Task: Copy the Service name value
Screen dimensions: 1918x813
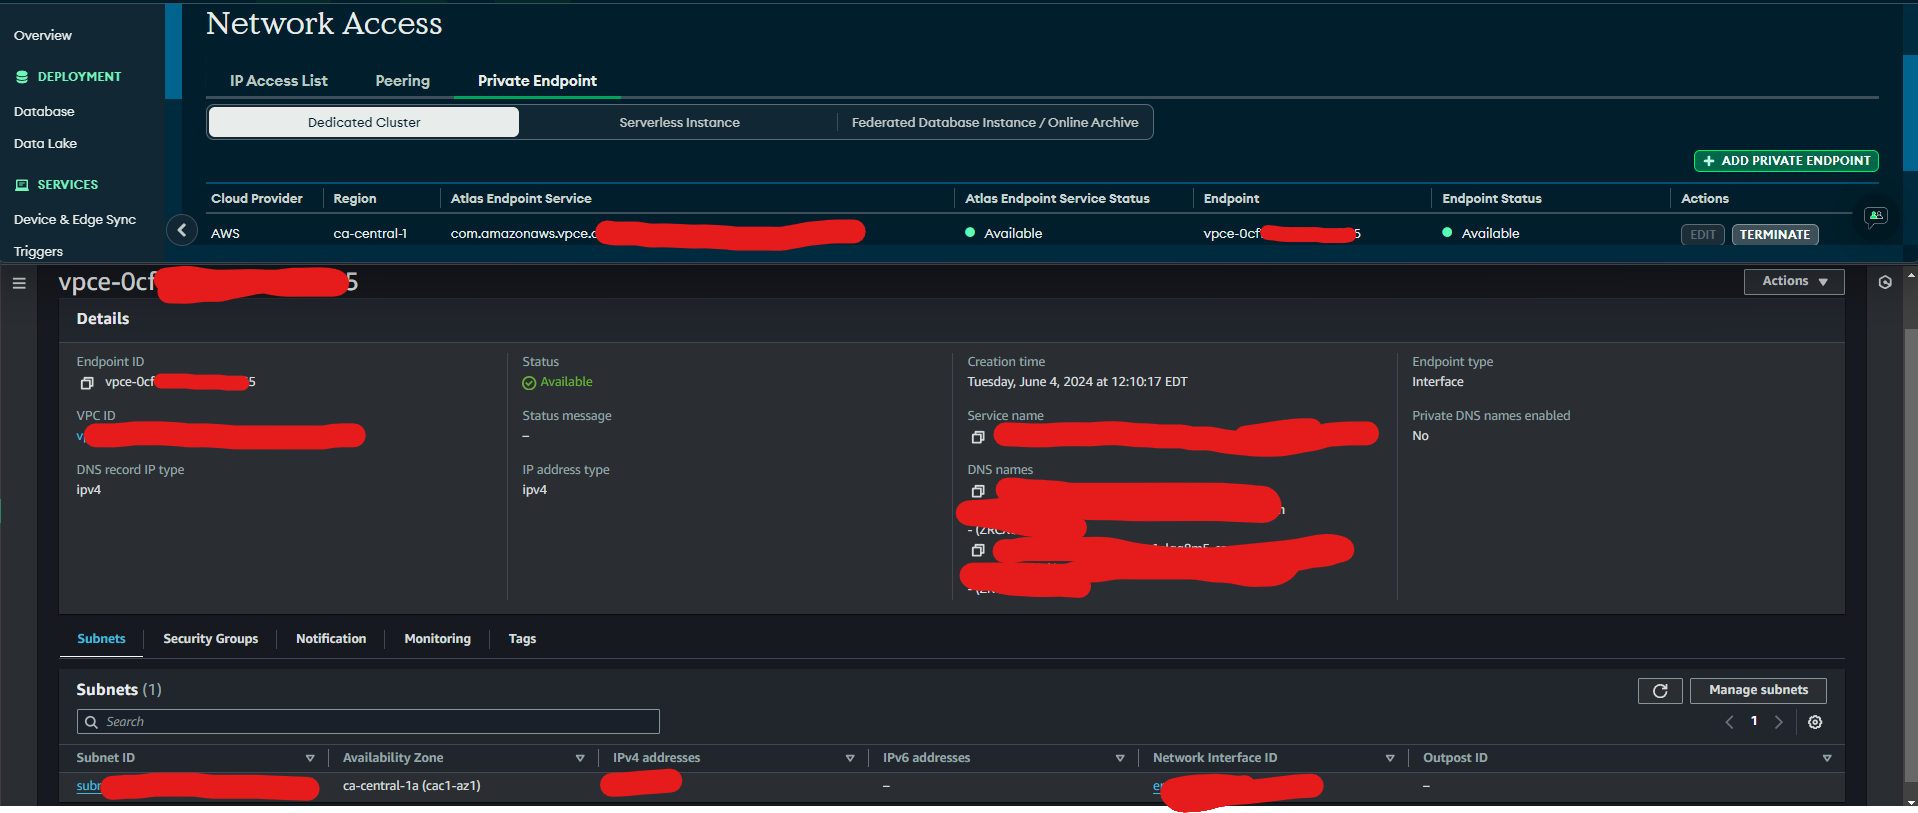Action: coord(978,437)
